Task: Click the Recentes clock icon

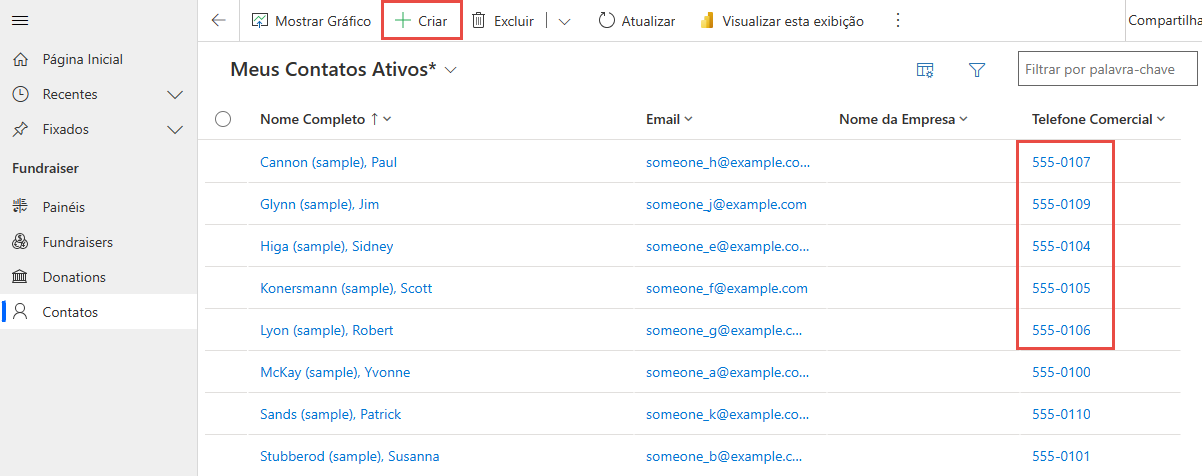Action: click(x=20, y=94)
